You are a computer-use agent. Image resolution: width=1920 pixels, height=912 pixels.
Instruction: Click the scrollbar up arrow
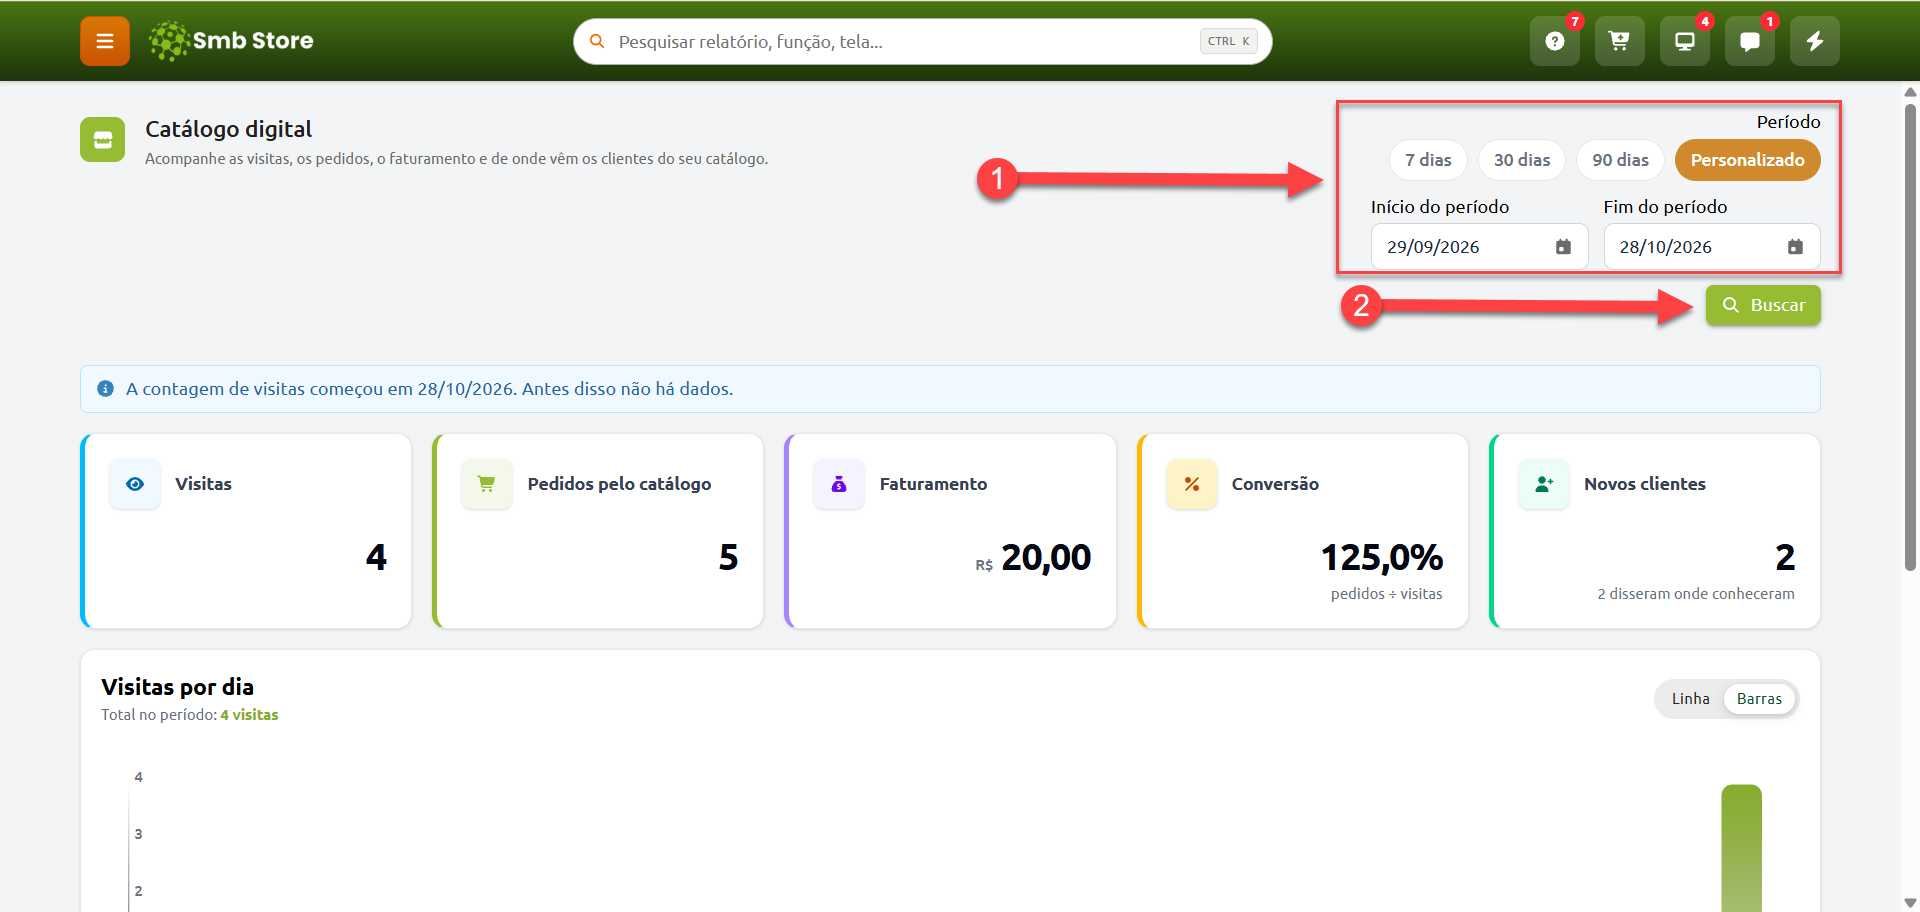coord(1910,92)
